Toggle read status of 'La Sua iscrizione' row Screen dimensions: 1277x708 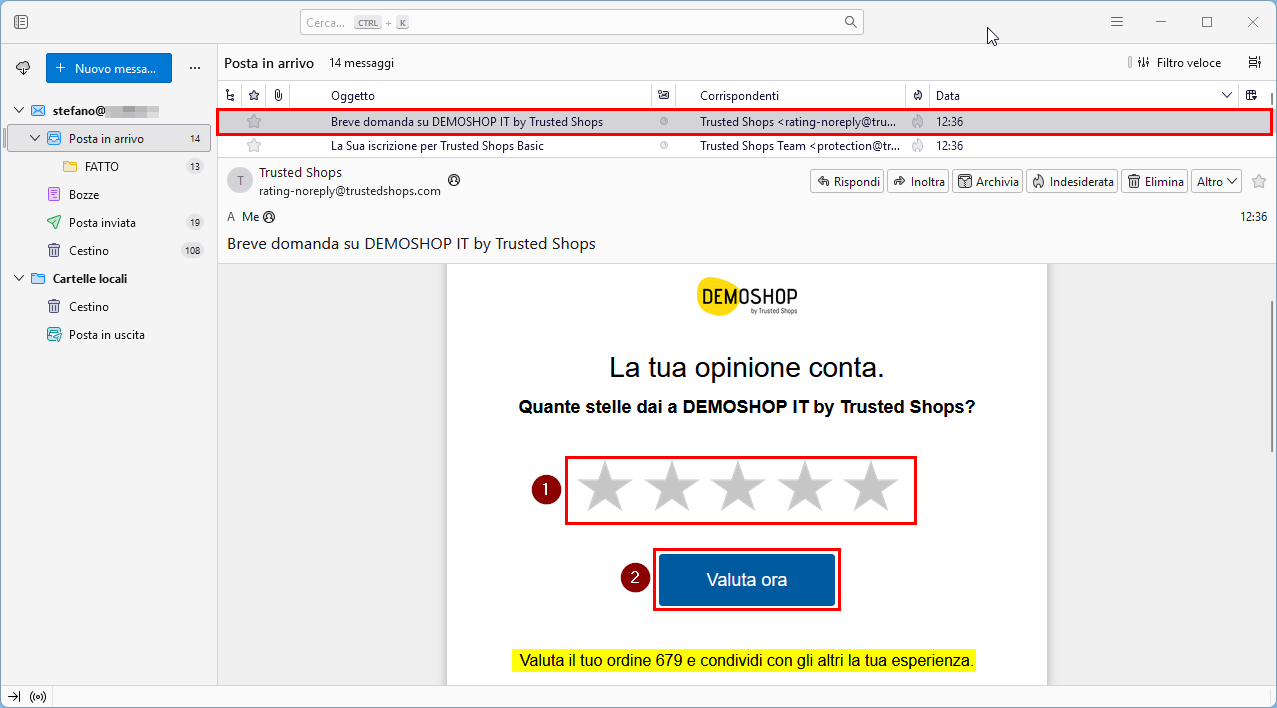663,146
